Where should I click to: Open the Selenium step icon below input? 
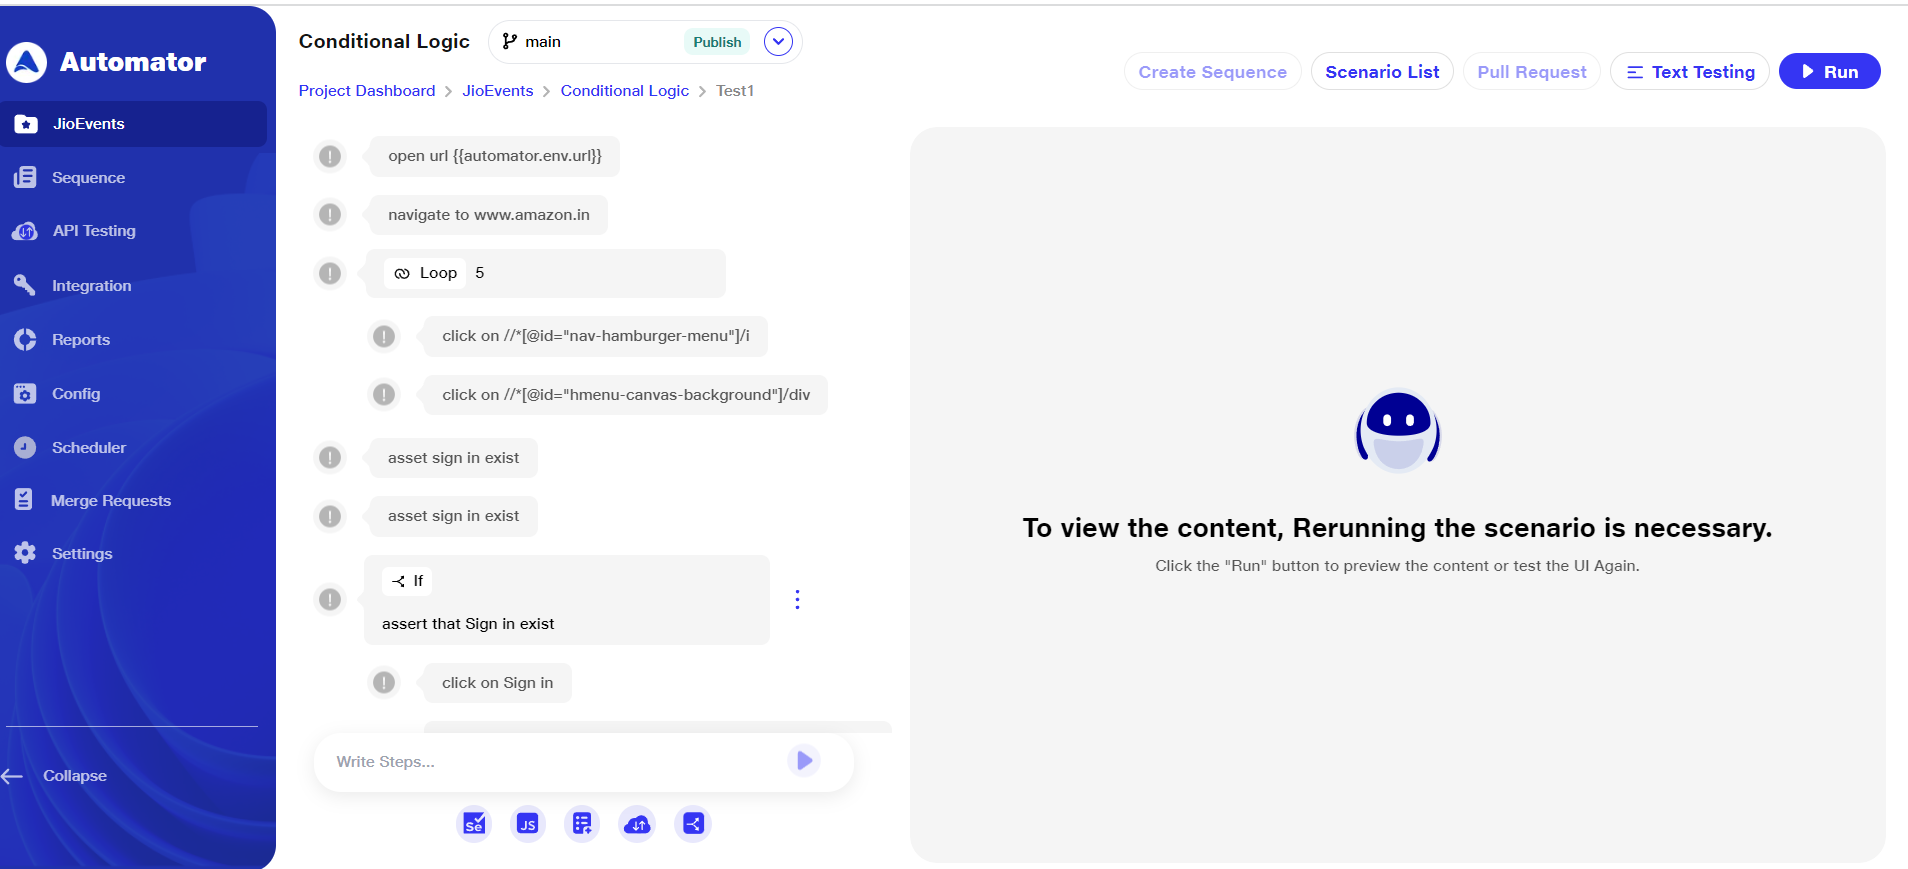474,824
